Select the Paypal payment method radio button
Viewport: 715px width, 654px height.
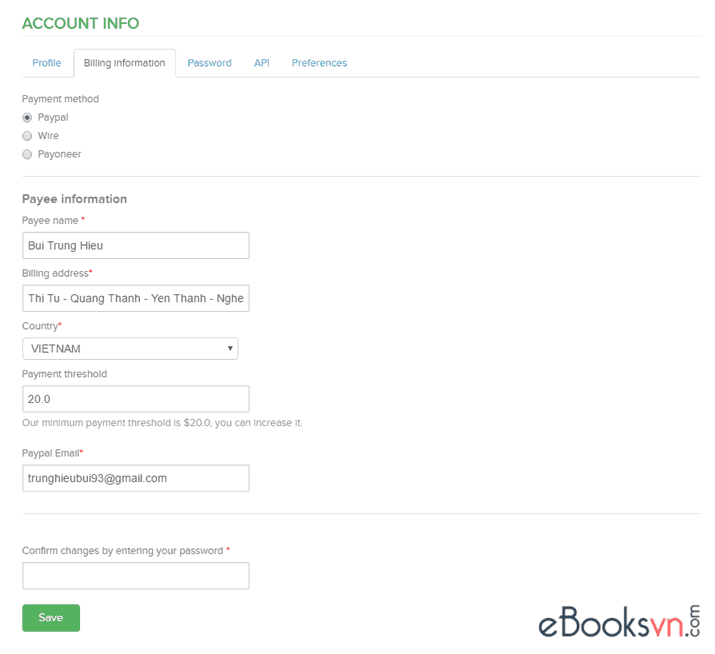pyautogui.click(x=27, y=118)
